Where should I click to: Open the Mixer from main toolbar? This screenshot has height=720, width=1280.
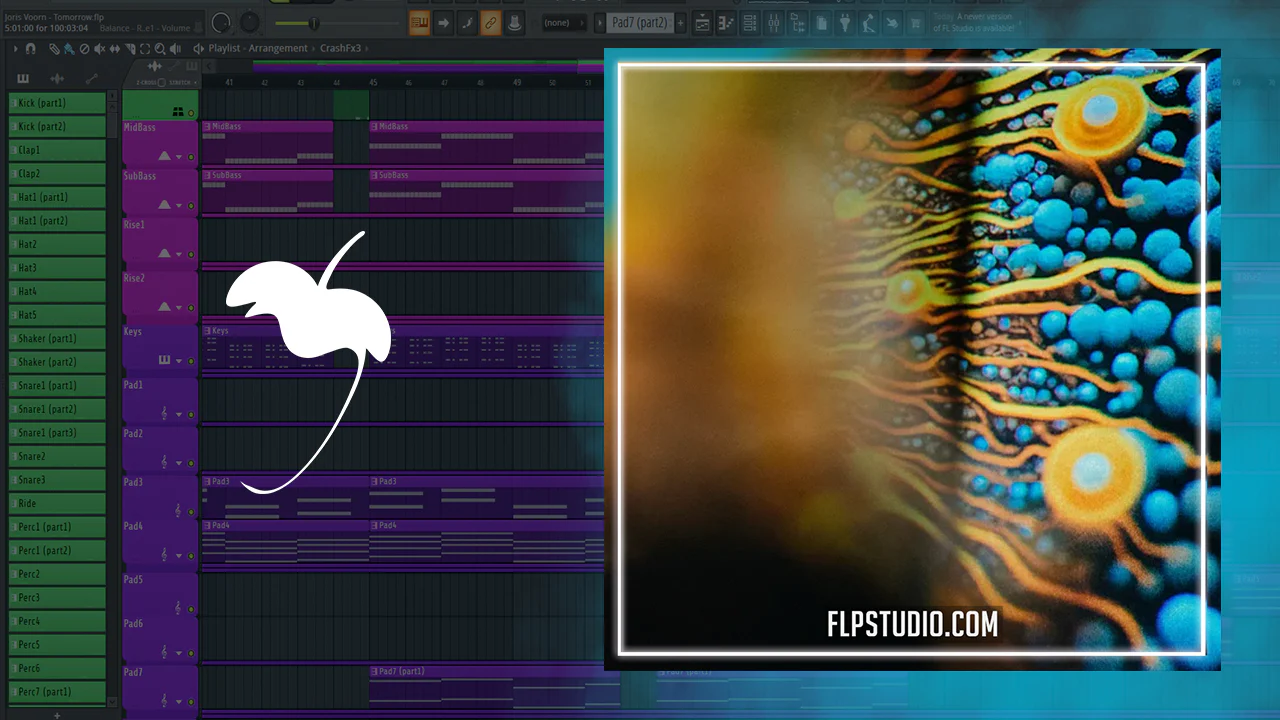tap(774, 23)
